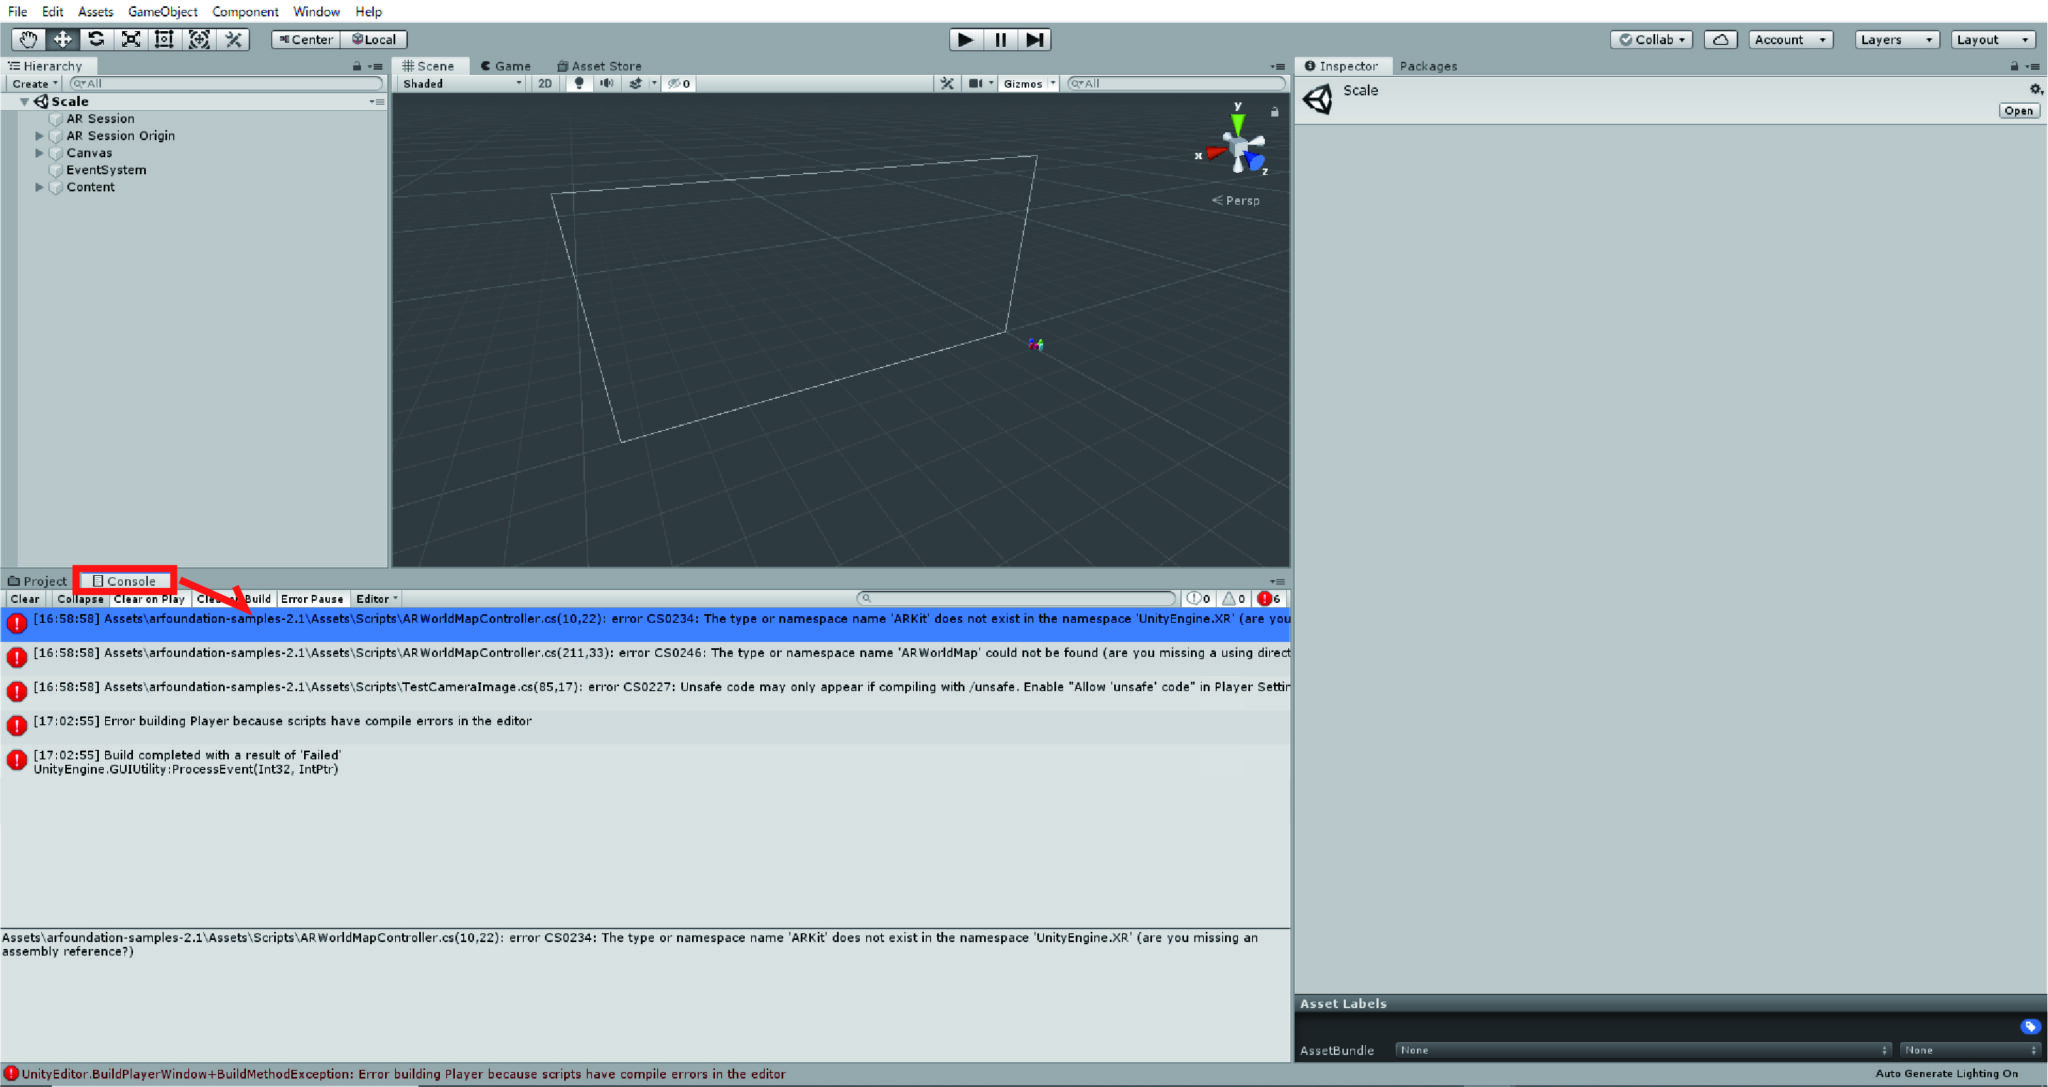Viewport: 2048px width, 1087px height.
Task: Enable Error Pause in the Console
Action: (312, 598)
